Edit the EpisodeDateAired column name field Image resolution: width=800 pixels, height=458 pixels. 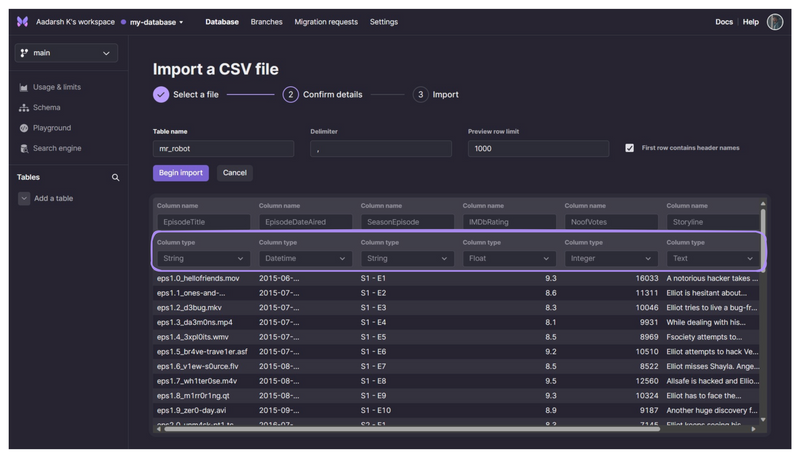(305, 222)
